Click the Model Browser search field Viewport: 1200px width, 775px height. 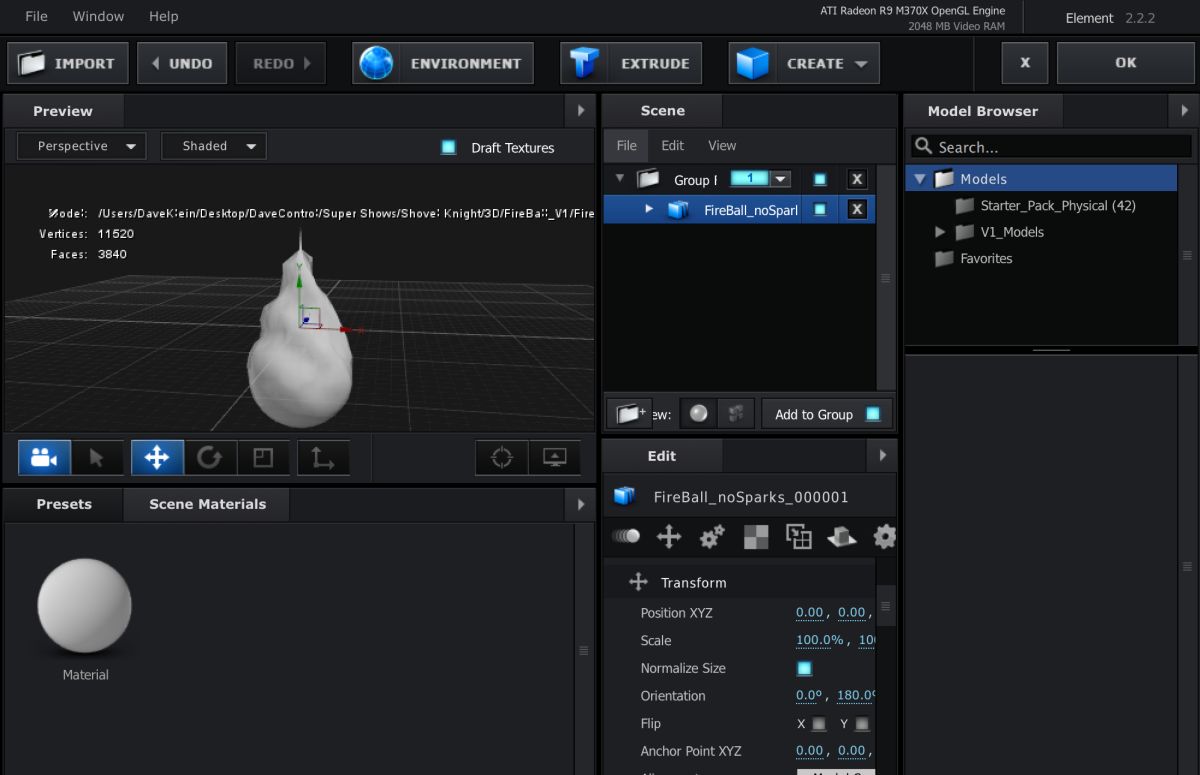[x=1051, y=147]
